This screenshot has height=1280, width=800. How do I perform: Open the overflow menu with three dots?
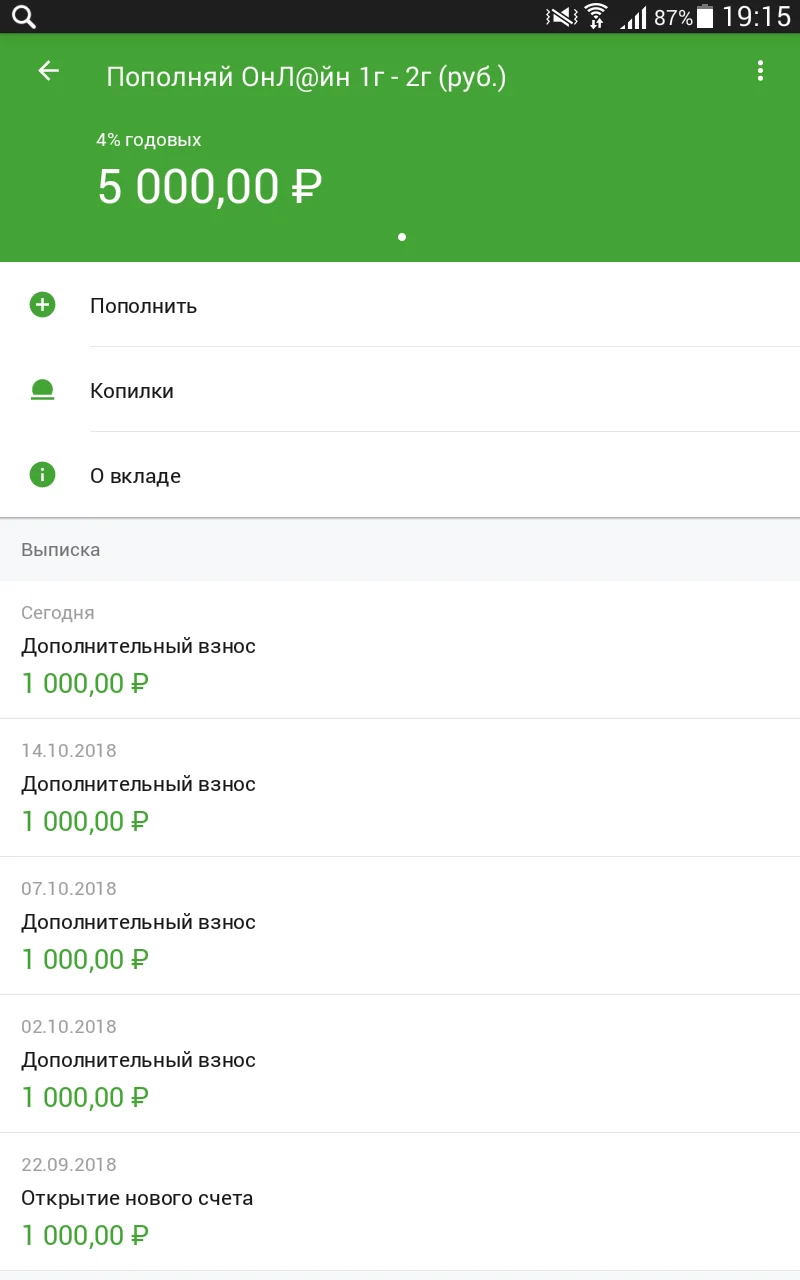tap(760, 71)
